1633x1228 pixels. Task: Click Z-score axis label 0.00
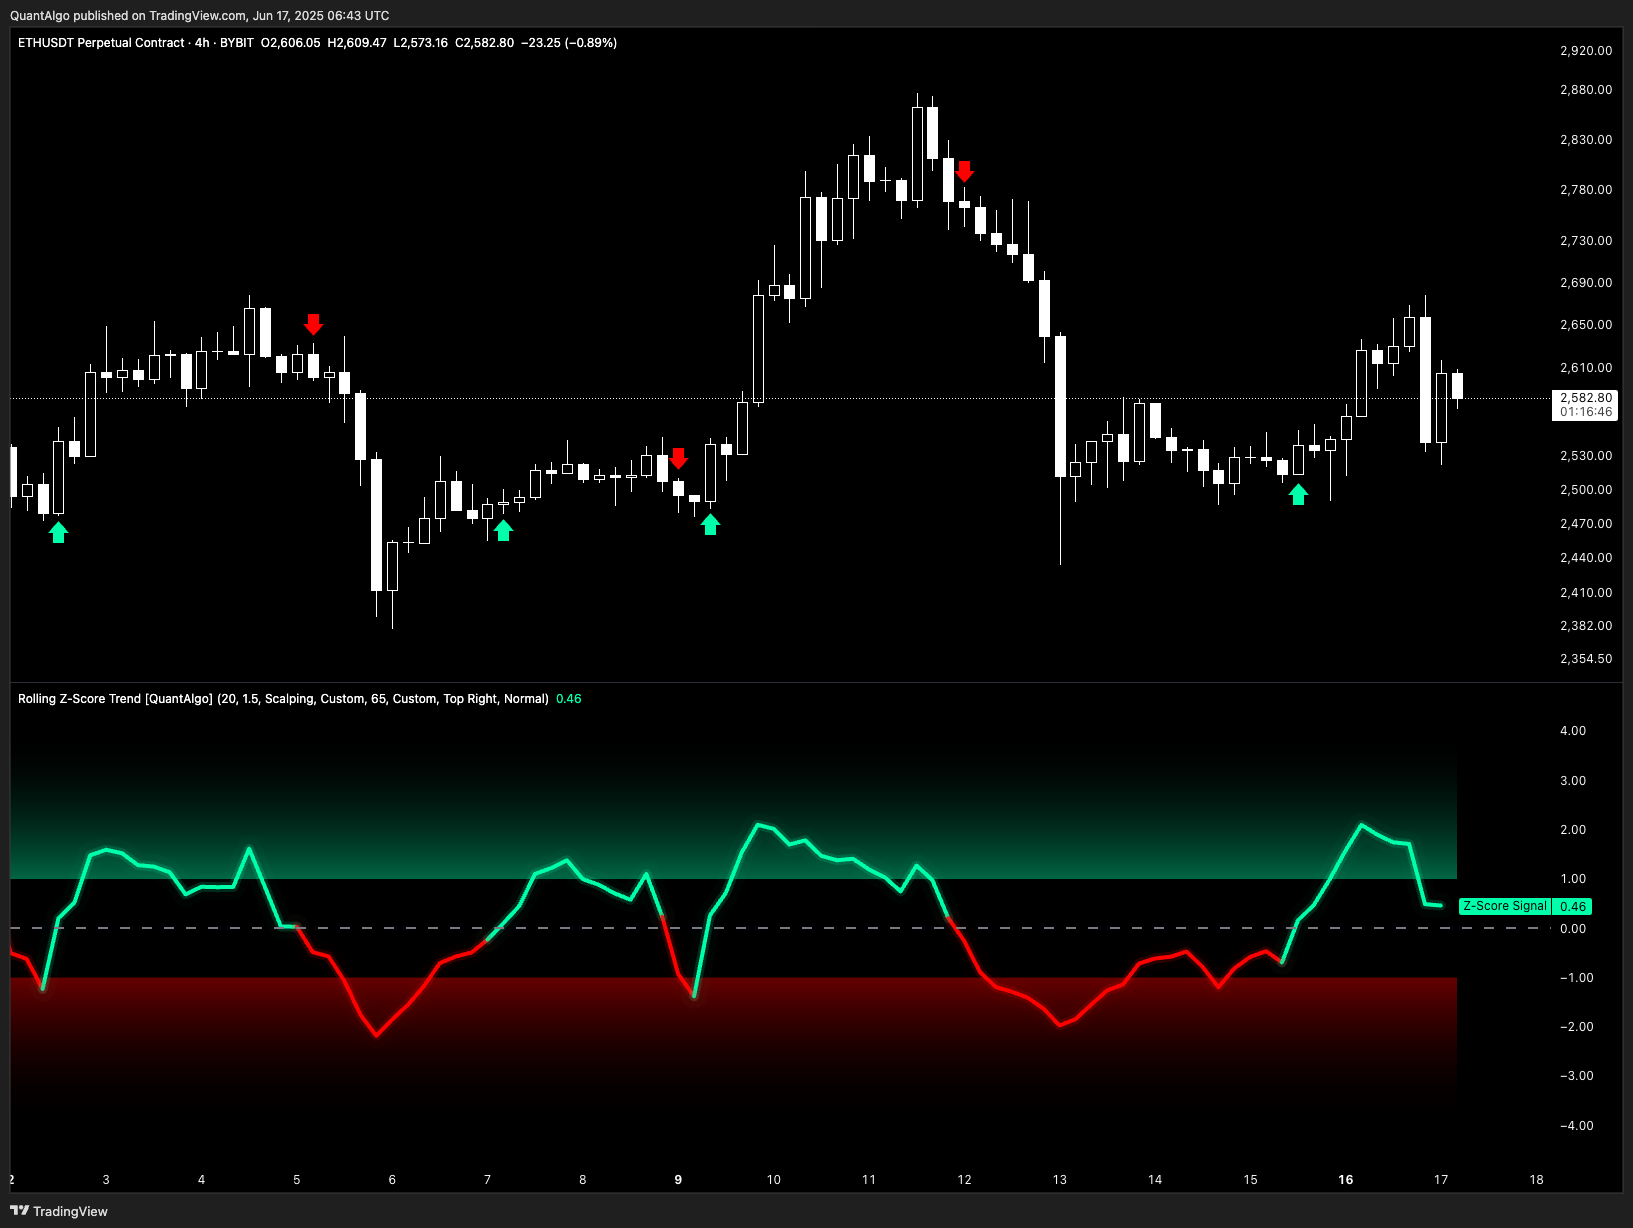tap(1573, 928)
